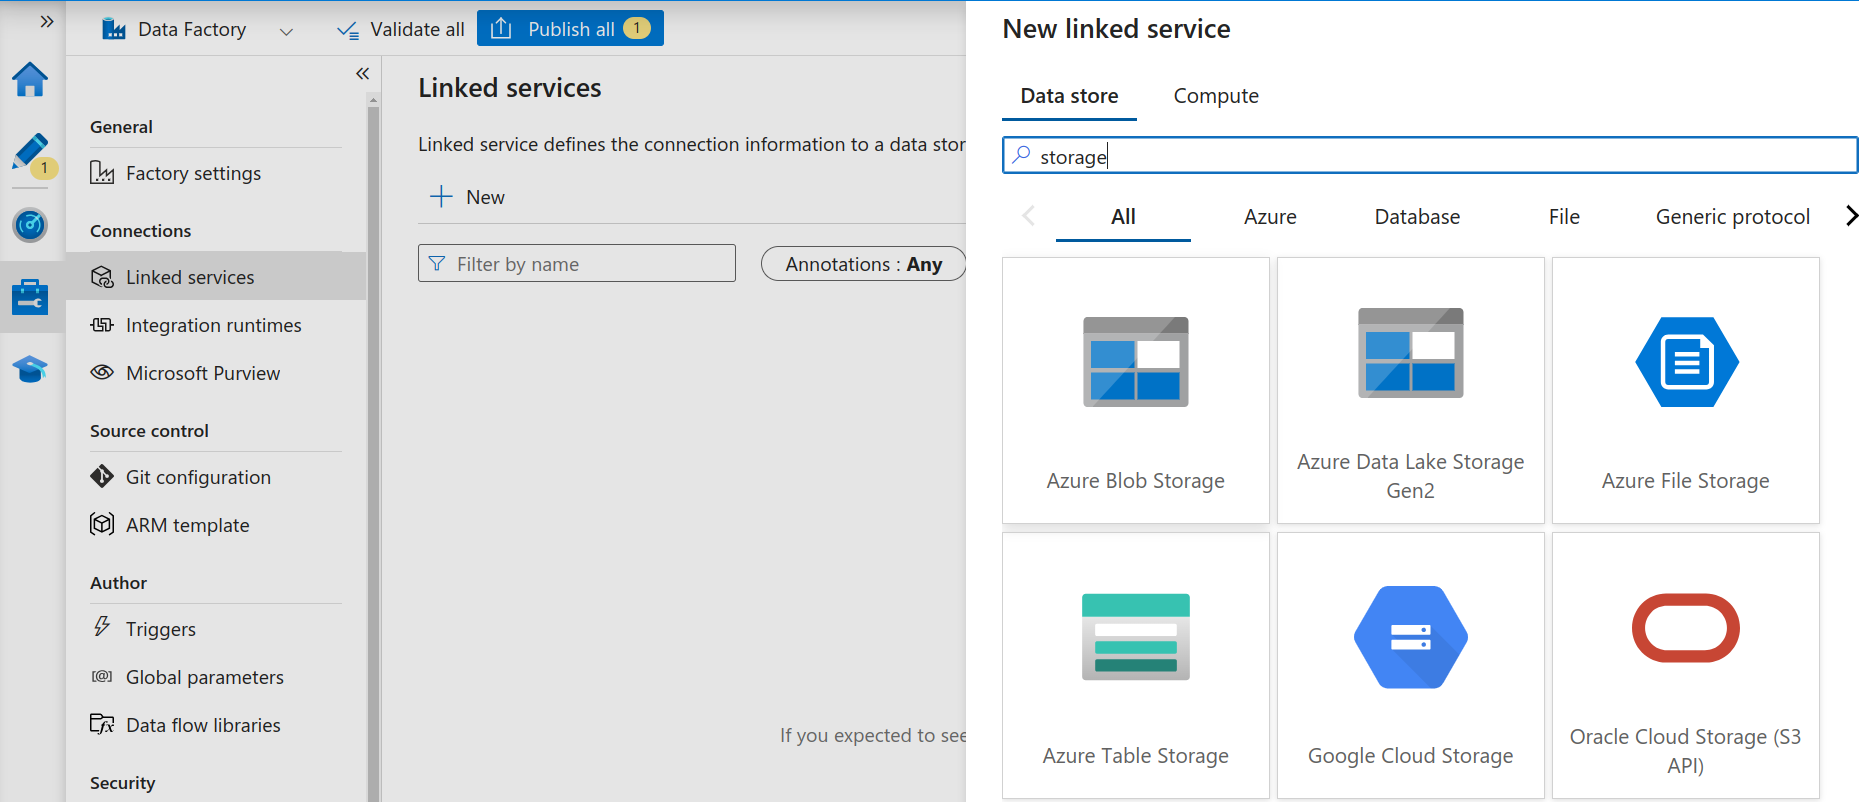The image size is (1859, 802).
Task: Click the search magnifier icon
Action: [x=1021, y=156]
